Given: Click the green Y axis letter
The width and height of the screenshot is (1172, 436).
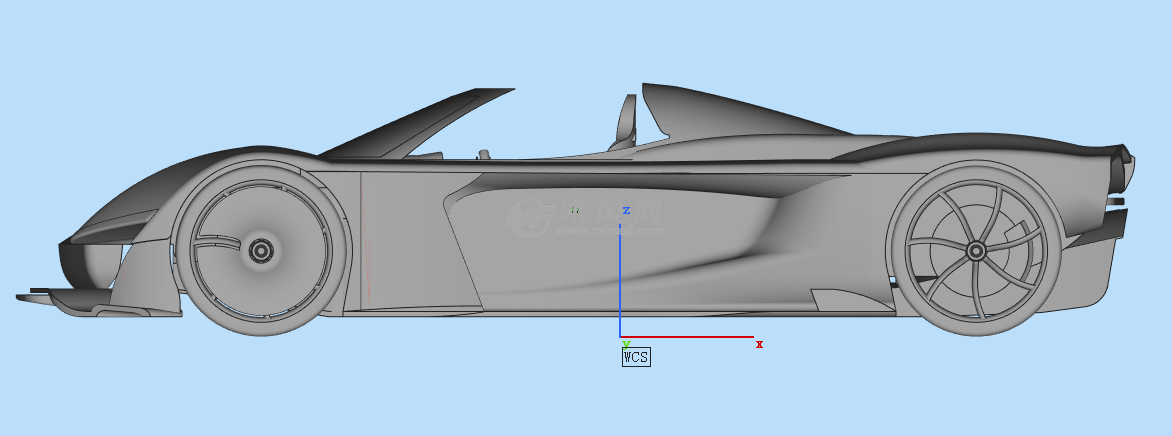Looking at the screenshot, I should click(626, 343).
